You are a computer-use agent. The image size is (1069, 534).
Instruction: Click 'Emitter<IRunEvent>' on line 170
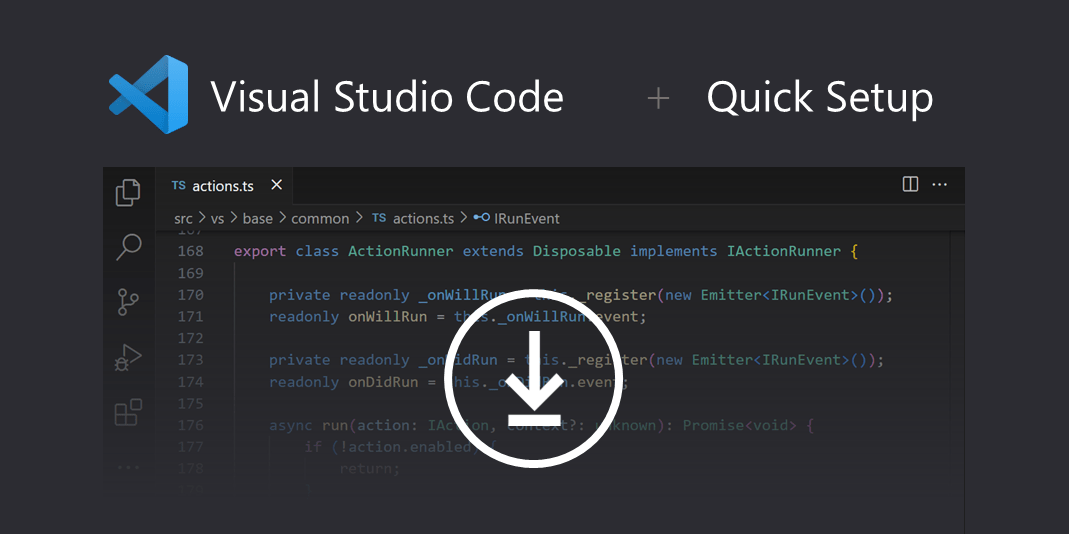click(x=781, y=295)
